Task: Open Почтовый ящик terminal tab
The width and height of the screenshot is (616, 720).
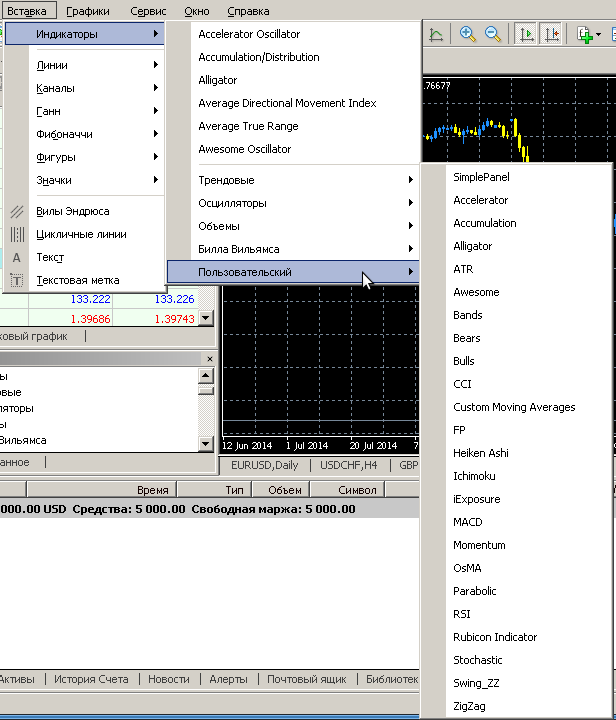Action: 307,679
